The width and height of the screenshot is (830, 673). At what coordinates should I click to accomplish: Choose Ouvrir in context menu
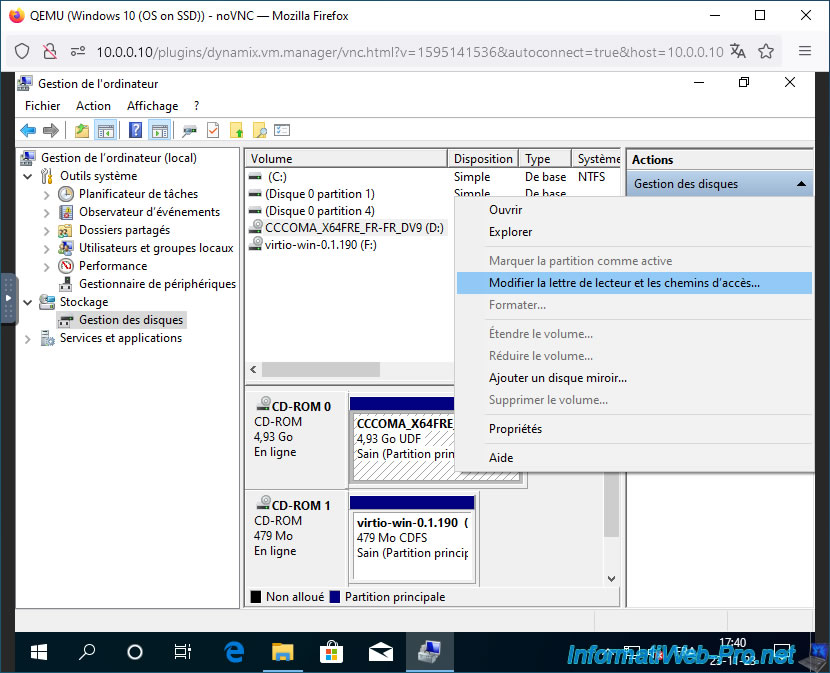tap(634, 210)
